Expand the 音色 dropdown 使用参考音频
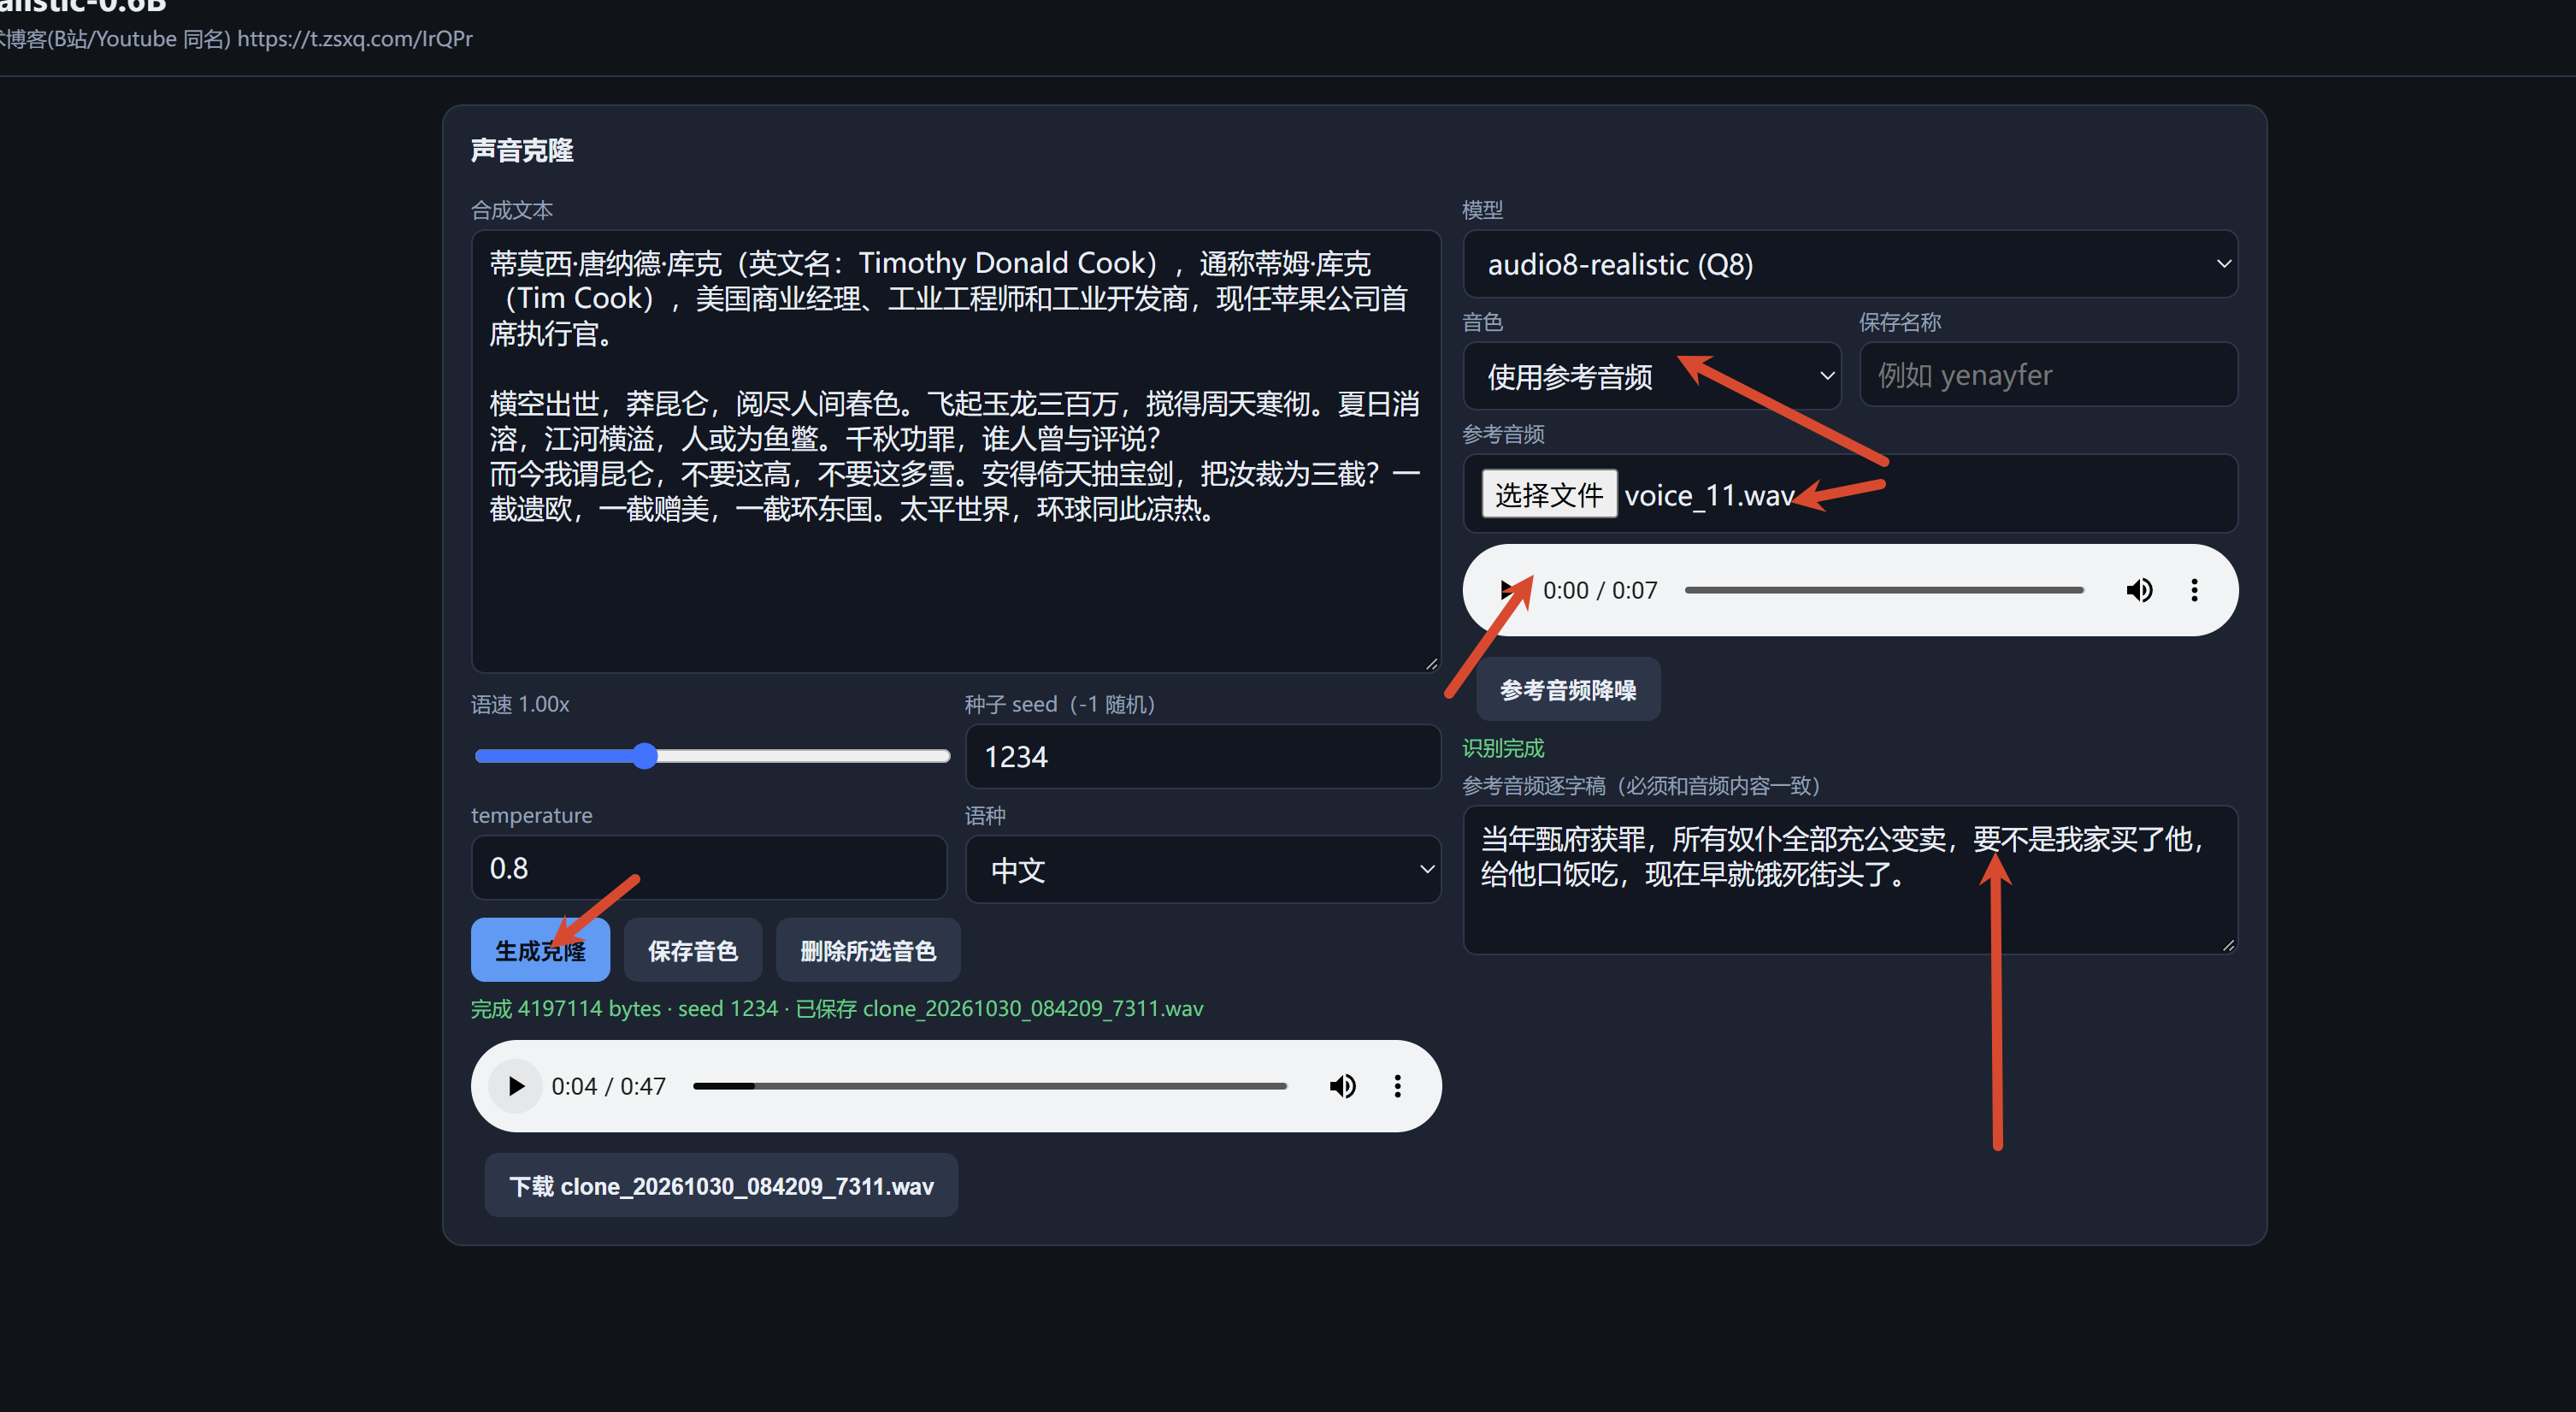This screenshot has height=1412, width=2576. [1651, 376]
